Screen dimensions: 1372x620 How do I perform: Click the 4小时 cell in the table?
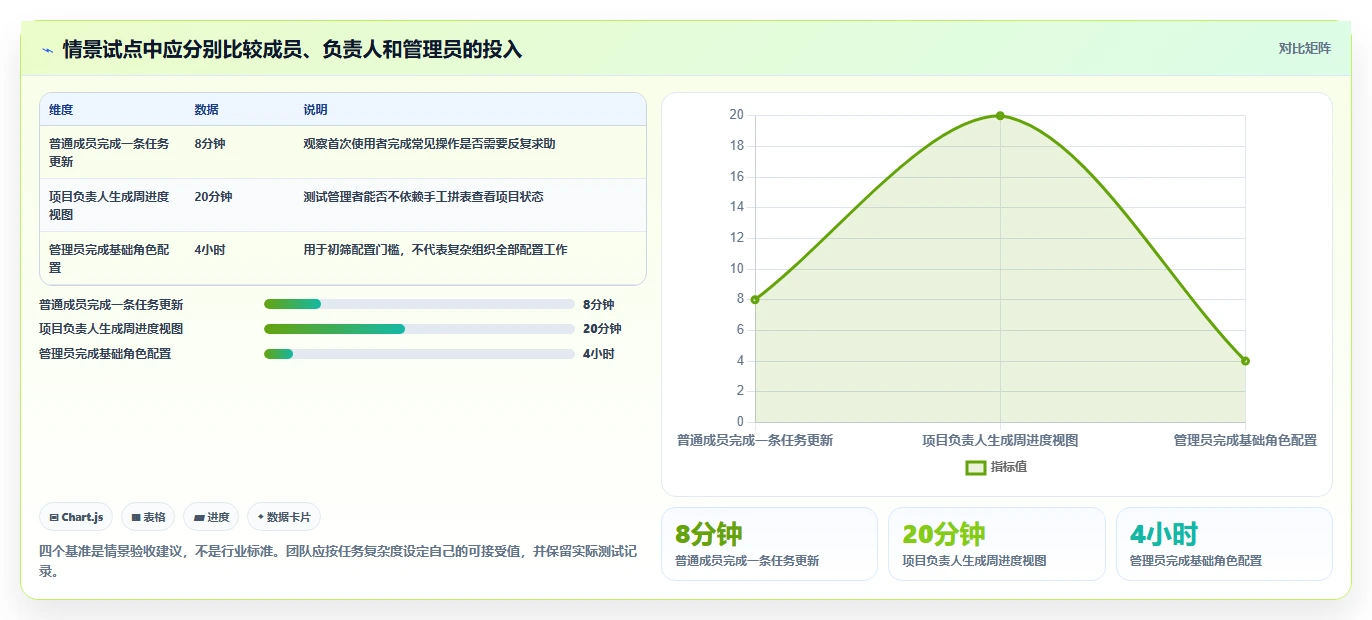pyautogui.click(x=210, y=250)
